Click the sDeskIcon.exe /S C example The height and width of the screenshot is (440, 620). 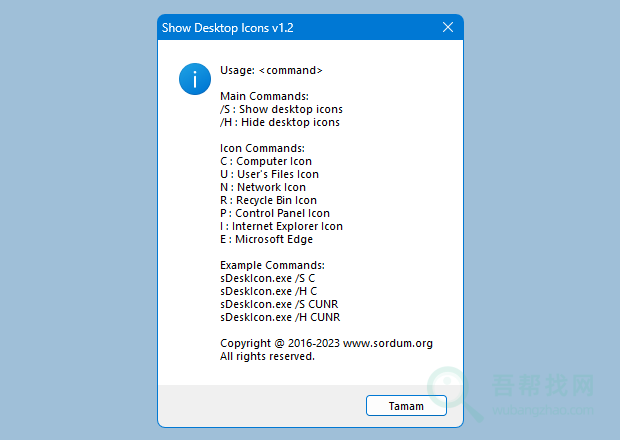pyautogui.click(x=268, y=278)
